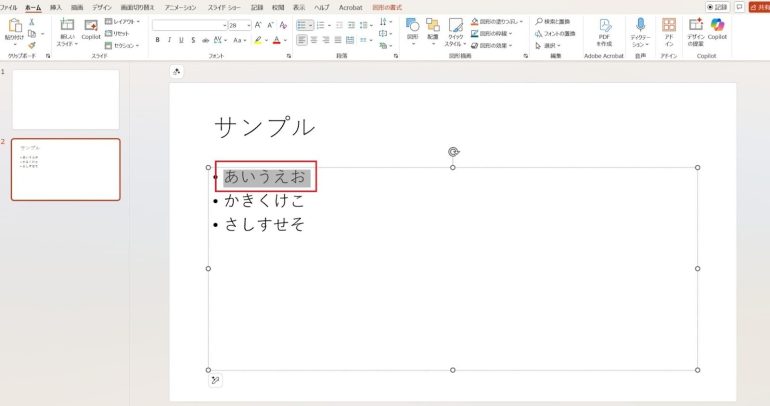Screen dimensions: 770x406
Task: Open the Layout (レイアウト) dropdown
Action: point(124,20)
